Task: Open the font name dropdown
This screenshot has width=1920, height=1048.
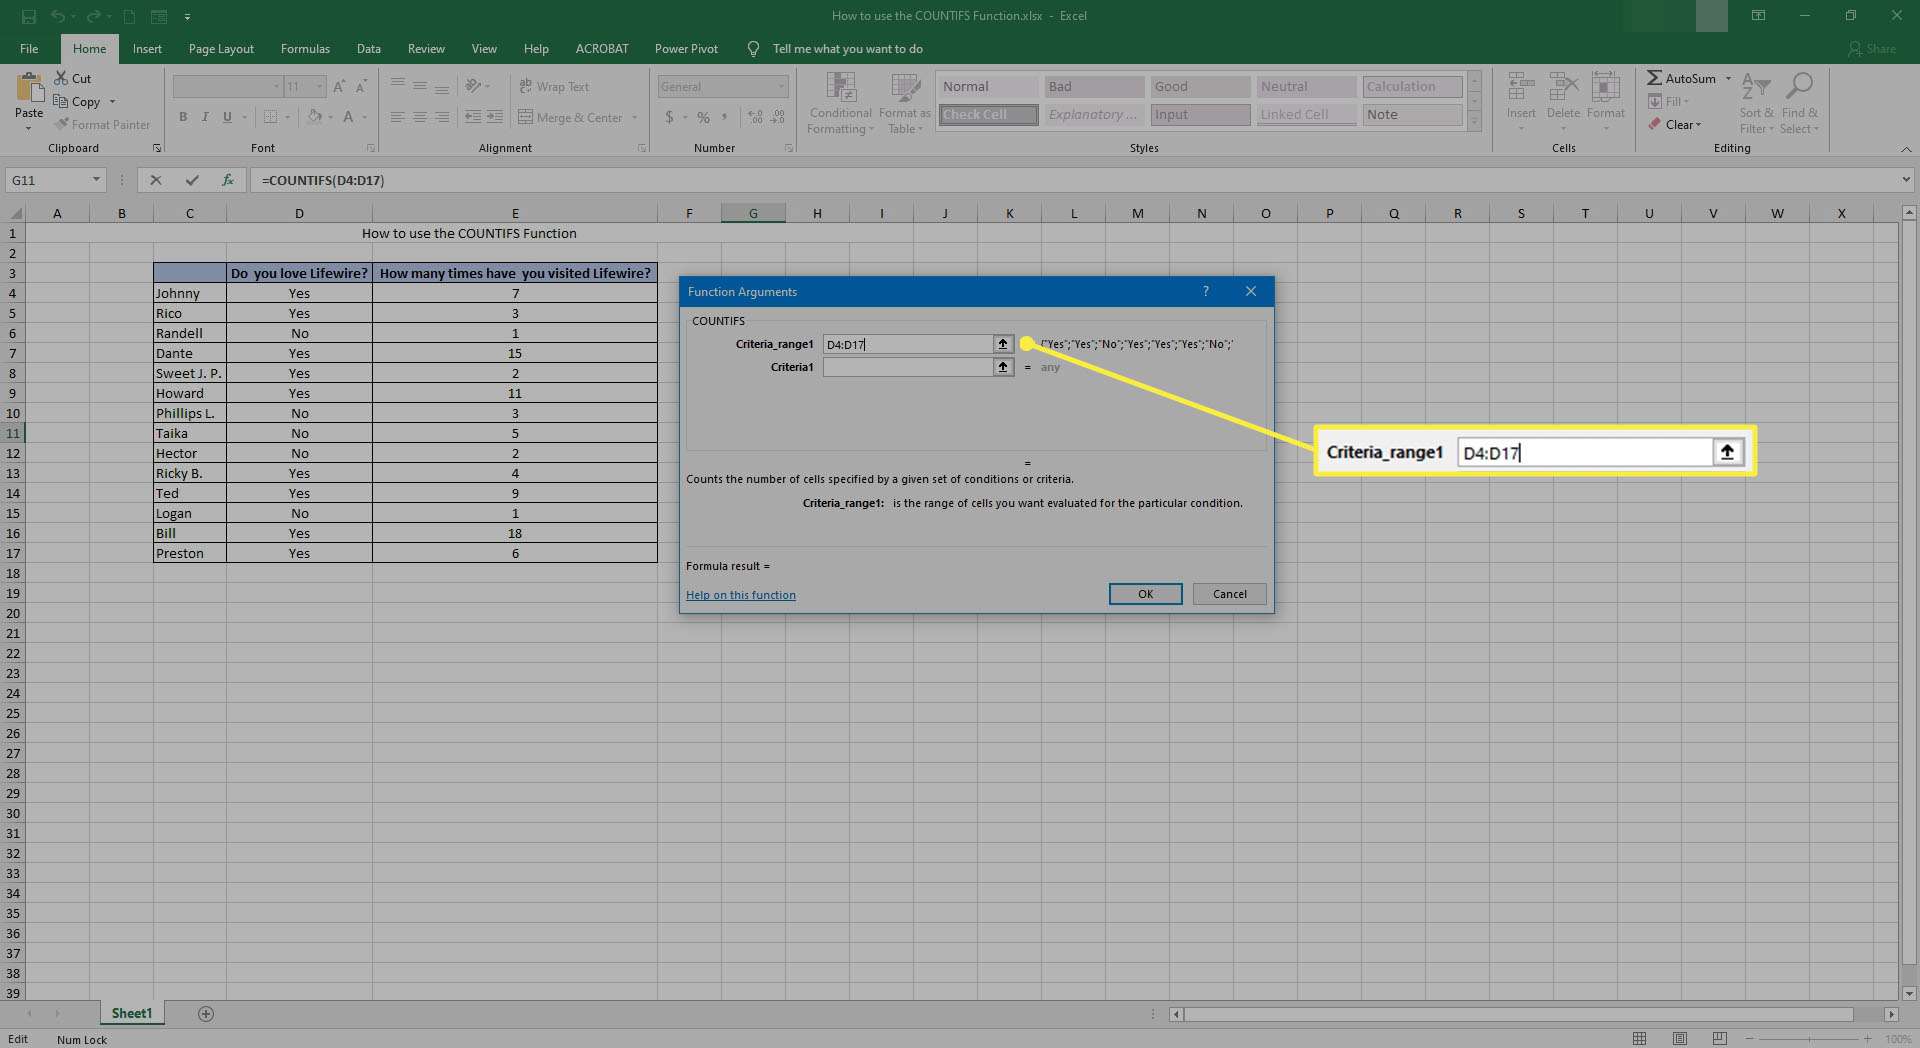Action: [277, 87]
